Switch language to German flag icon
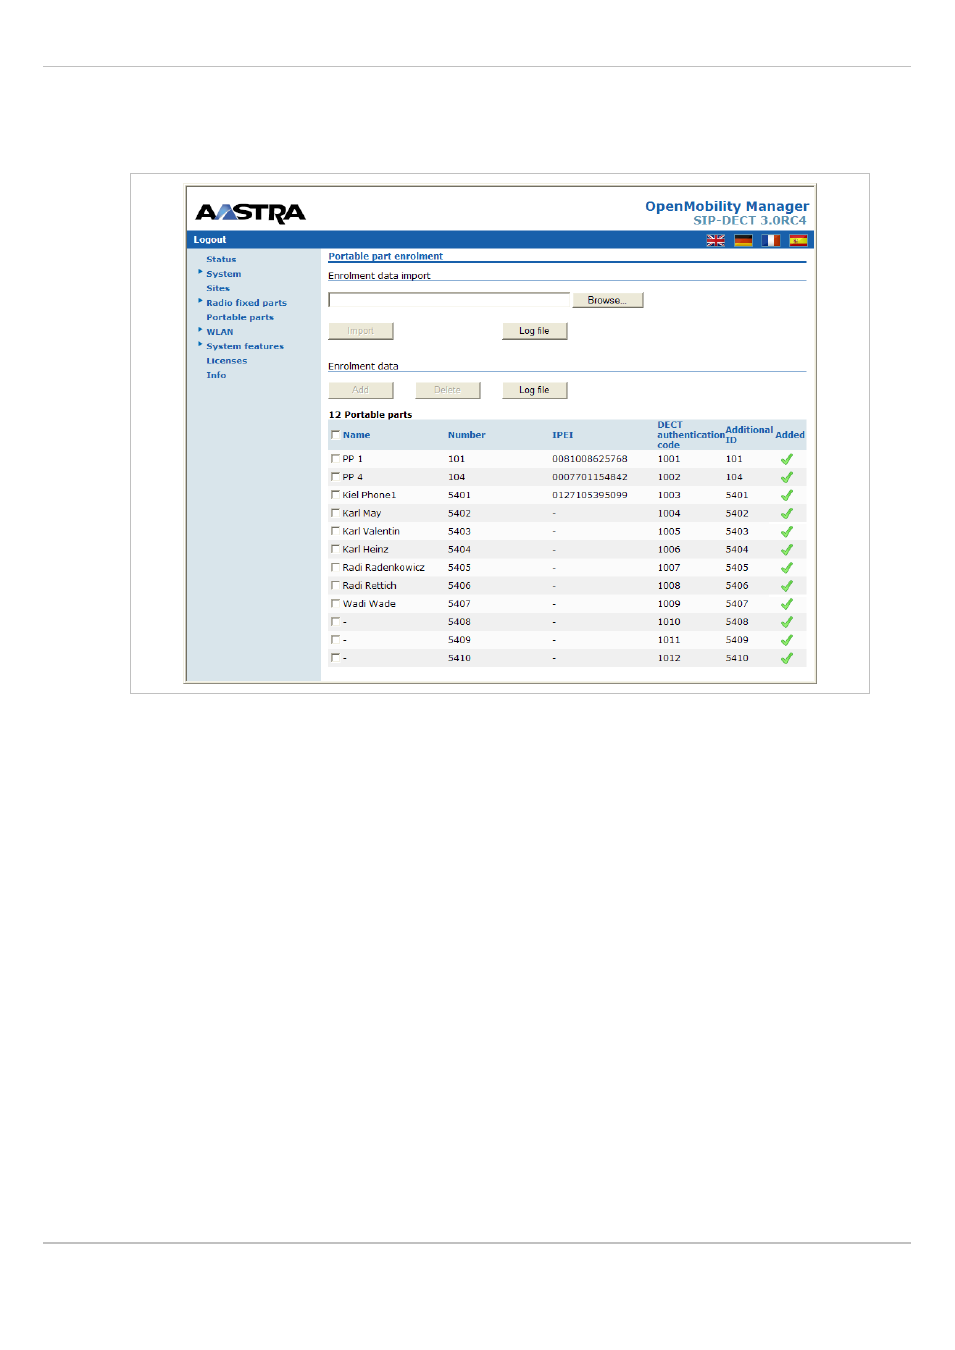Screen dimensions: 955x1350 coord(743,240)
